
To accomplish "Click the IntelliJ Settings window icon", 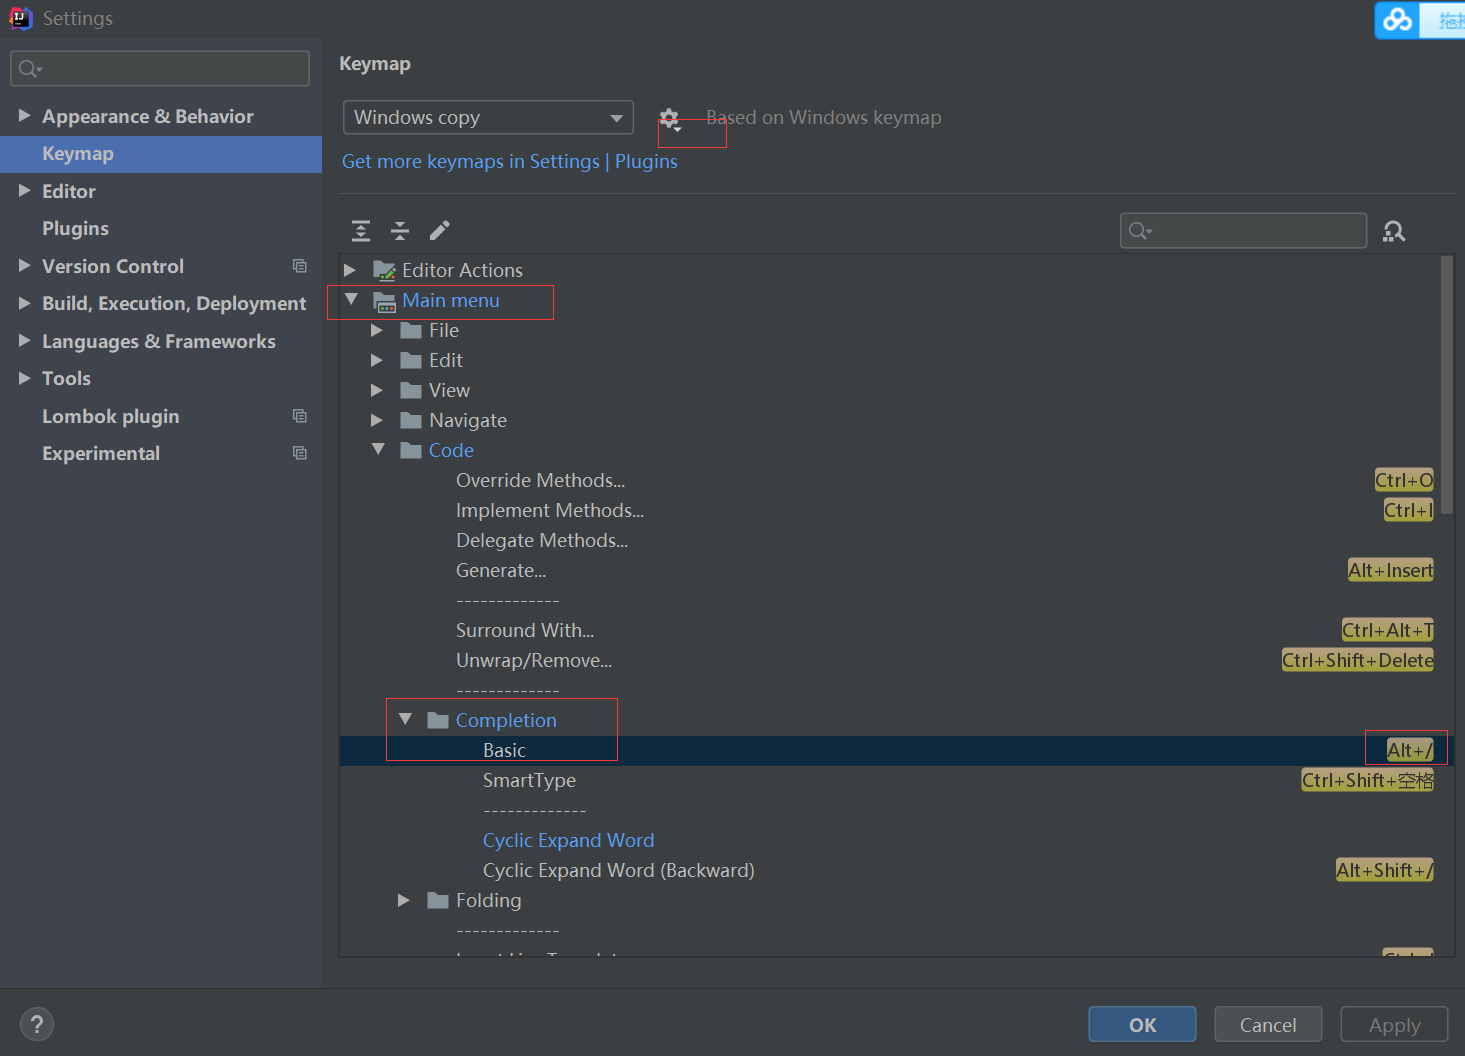I will [x=20, y=18].
